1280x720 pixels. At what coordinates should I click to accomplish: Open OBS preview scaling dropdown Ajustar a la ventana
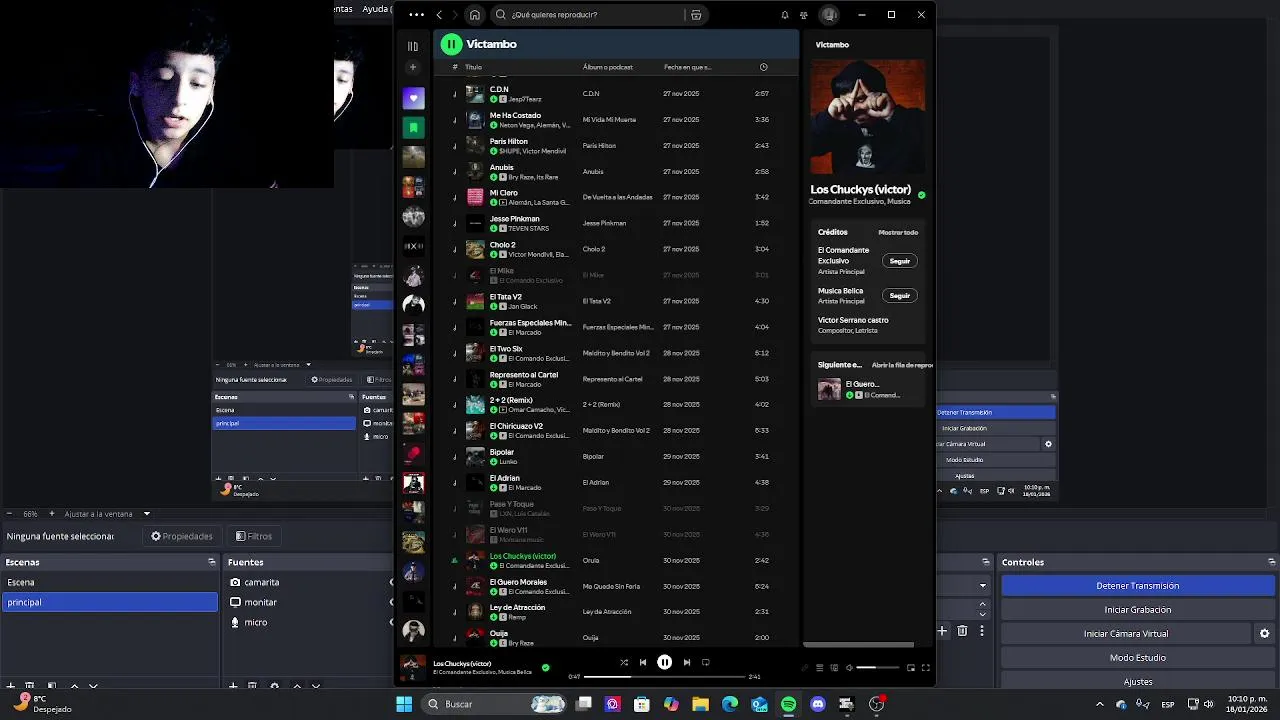click(107, 514)
